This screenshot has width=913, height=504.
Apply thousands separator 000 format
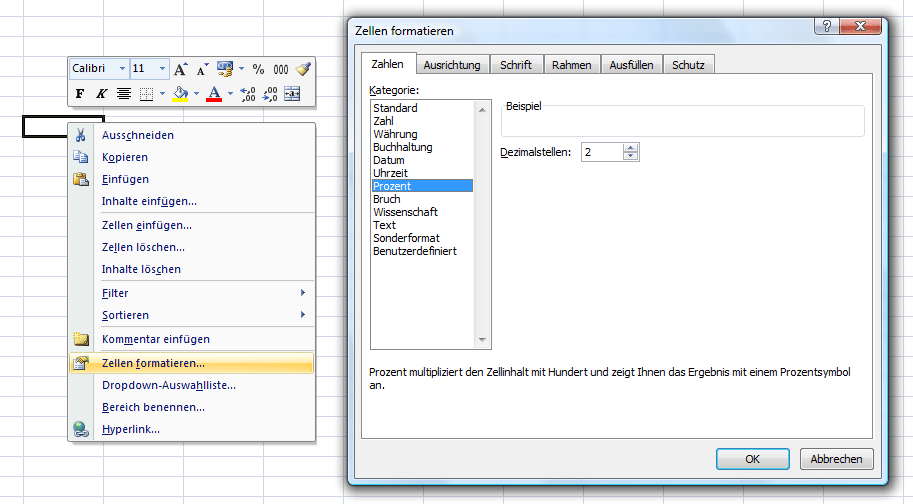tap(281, 69)
